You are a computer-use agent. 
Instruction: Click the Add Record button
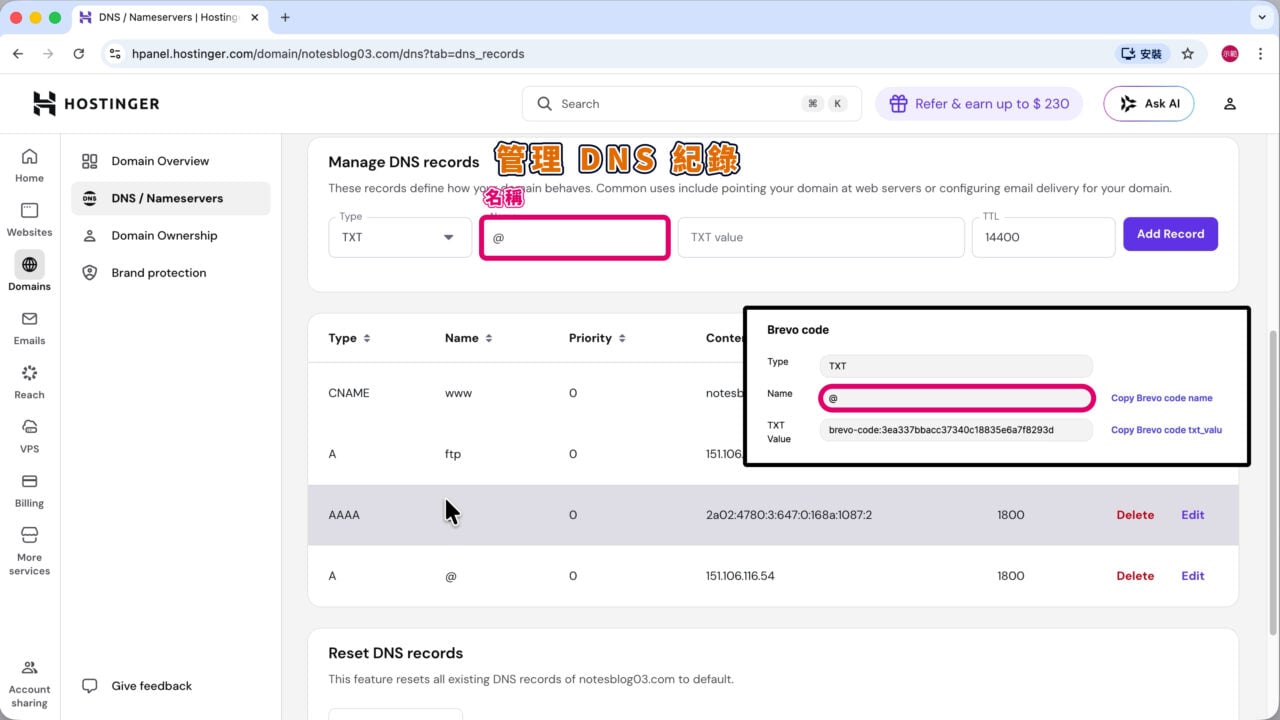click(x=1170, y=234)
